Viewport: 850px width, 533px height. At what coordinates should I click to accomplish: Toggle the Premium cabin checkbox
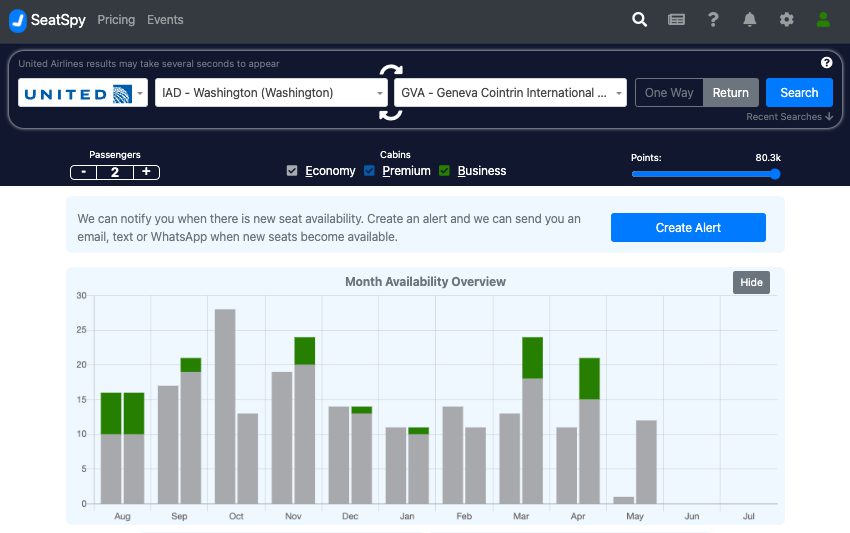tap(369, 171)
